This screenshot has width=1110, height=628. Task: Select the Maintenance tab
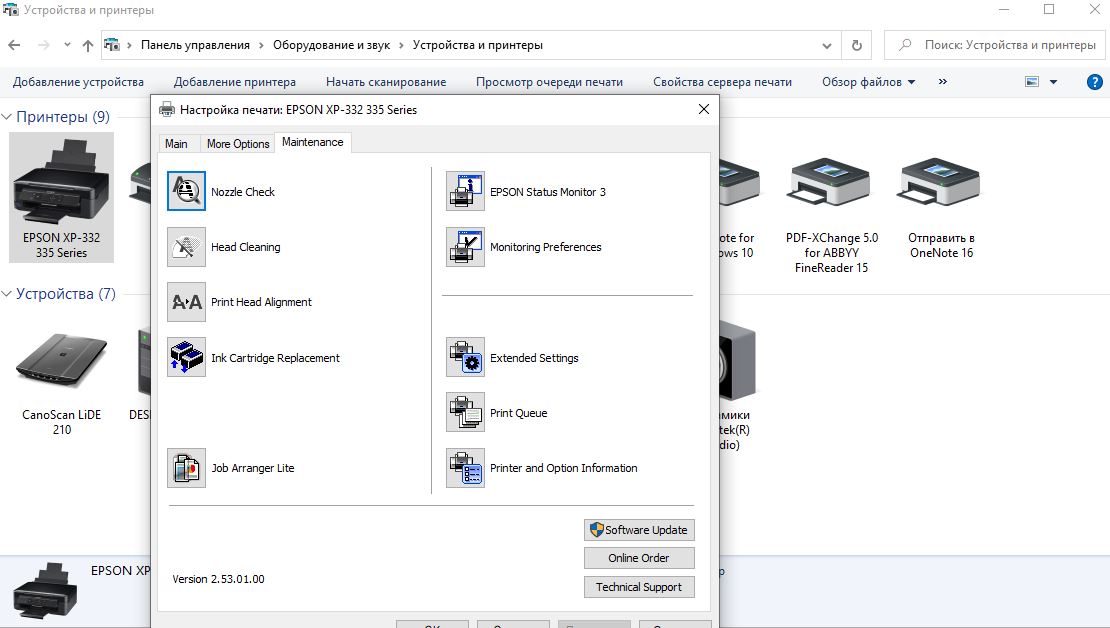[312, 142]
